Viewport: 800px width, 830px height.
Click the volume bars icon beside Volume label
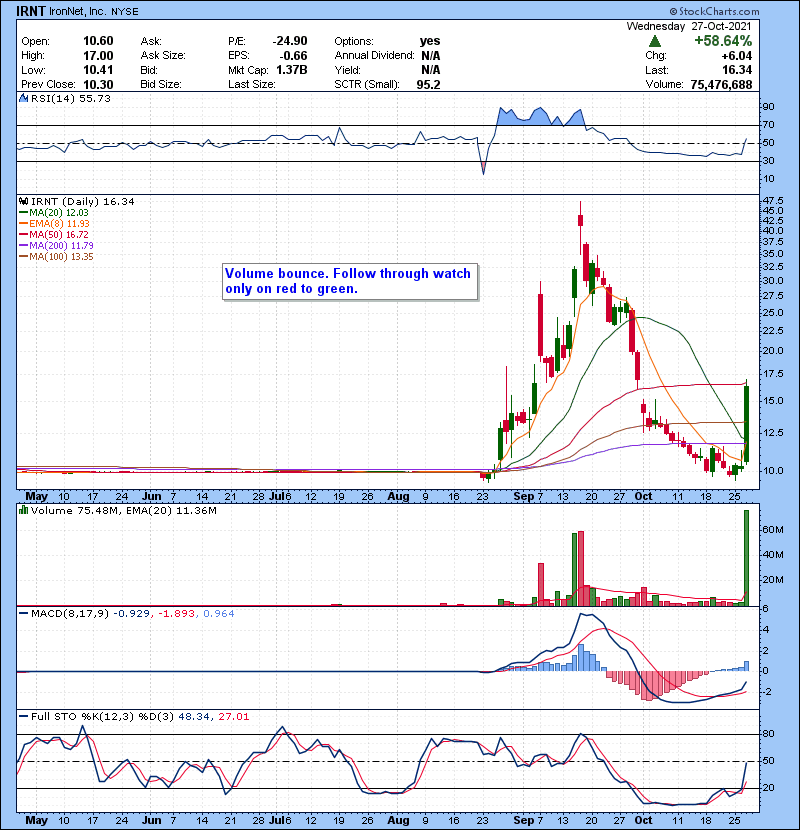tap(23, 510)
